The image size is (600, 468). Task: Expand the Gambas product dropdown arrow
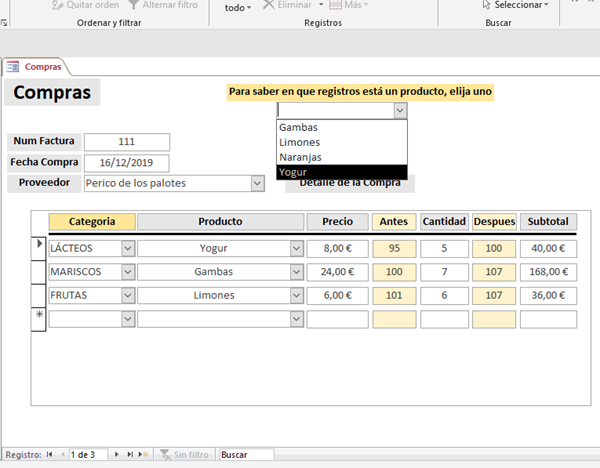(296, 271)
